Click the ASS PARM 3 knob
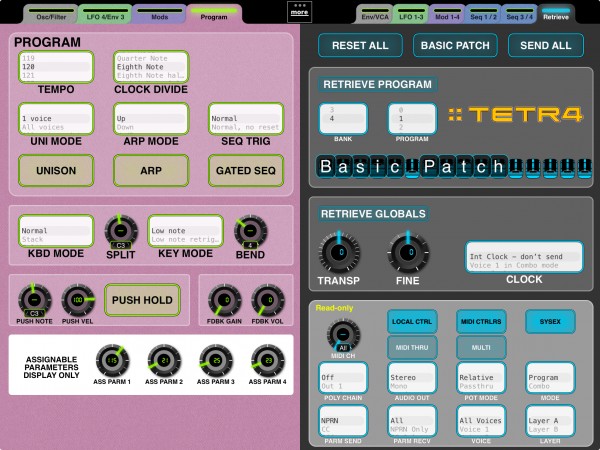600x450 pixels. [216, 360]
